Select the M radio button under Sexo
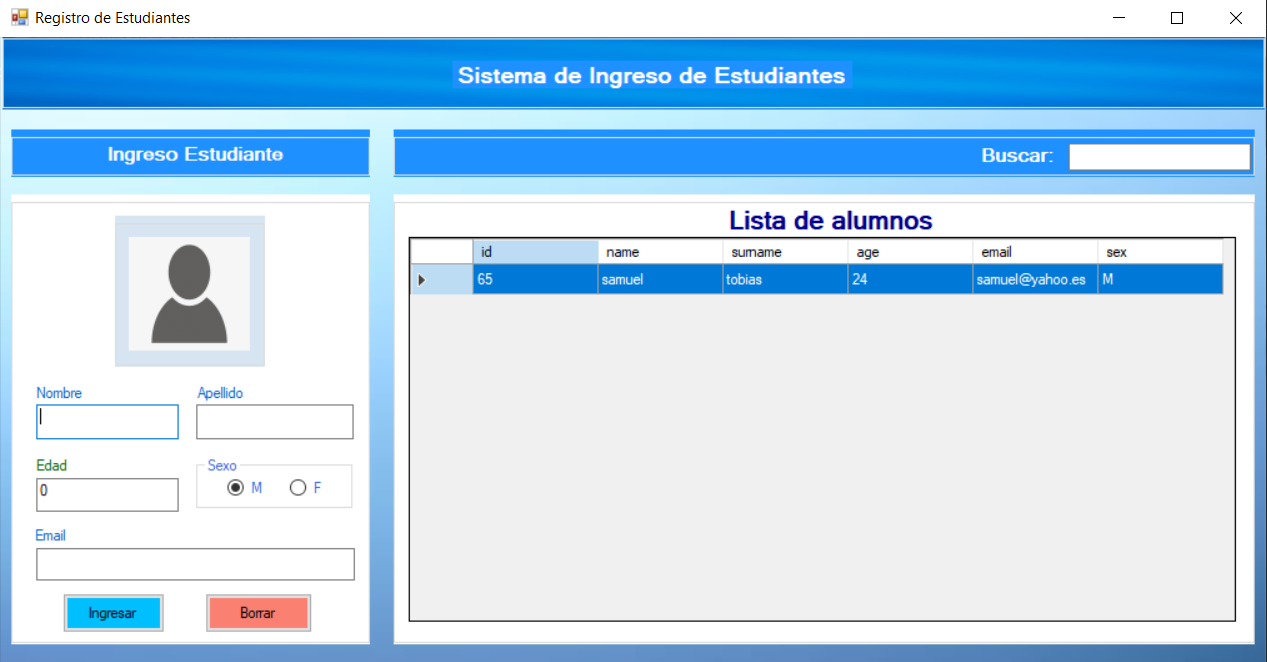 click(x=235, y=487)
